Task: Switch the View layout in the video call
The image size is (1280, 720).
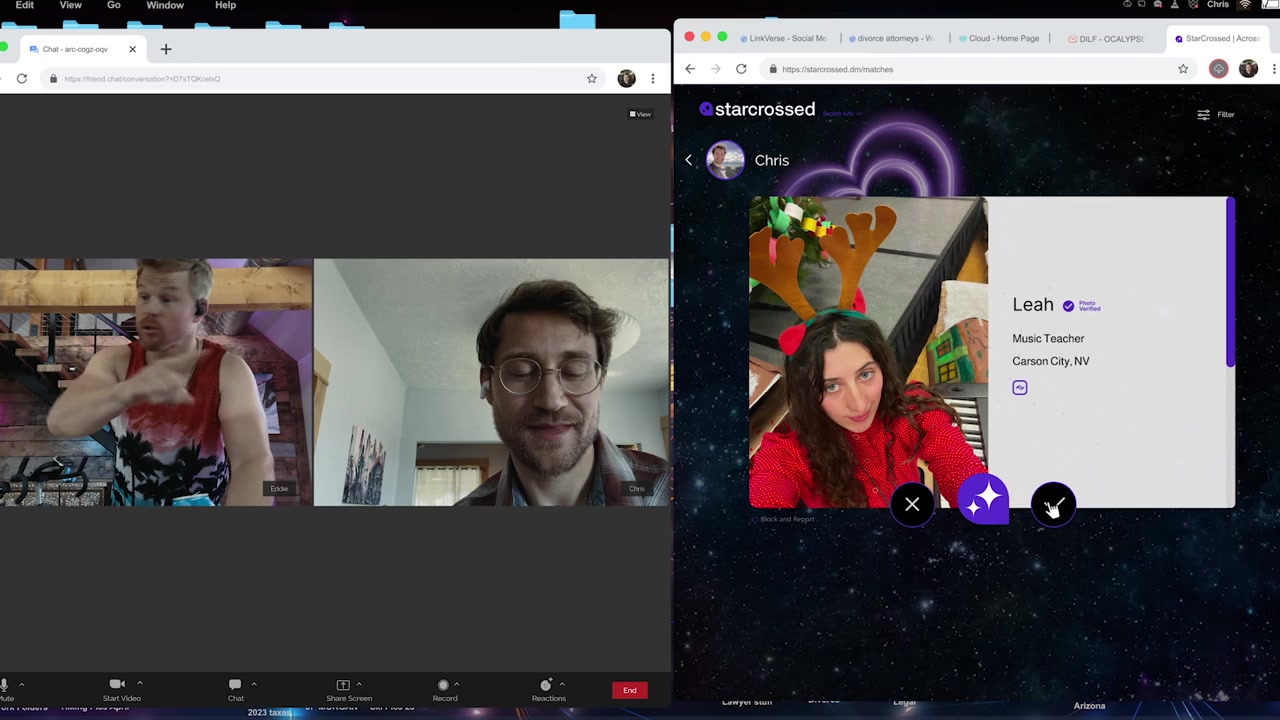Action: coord(640,114)
